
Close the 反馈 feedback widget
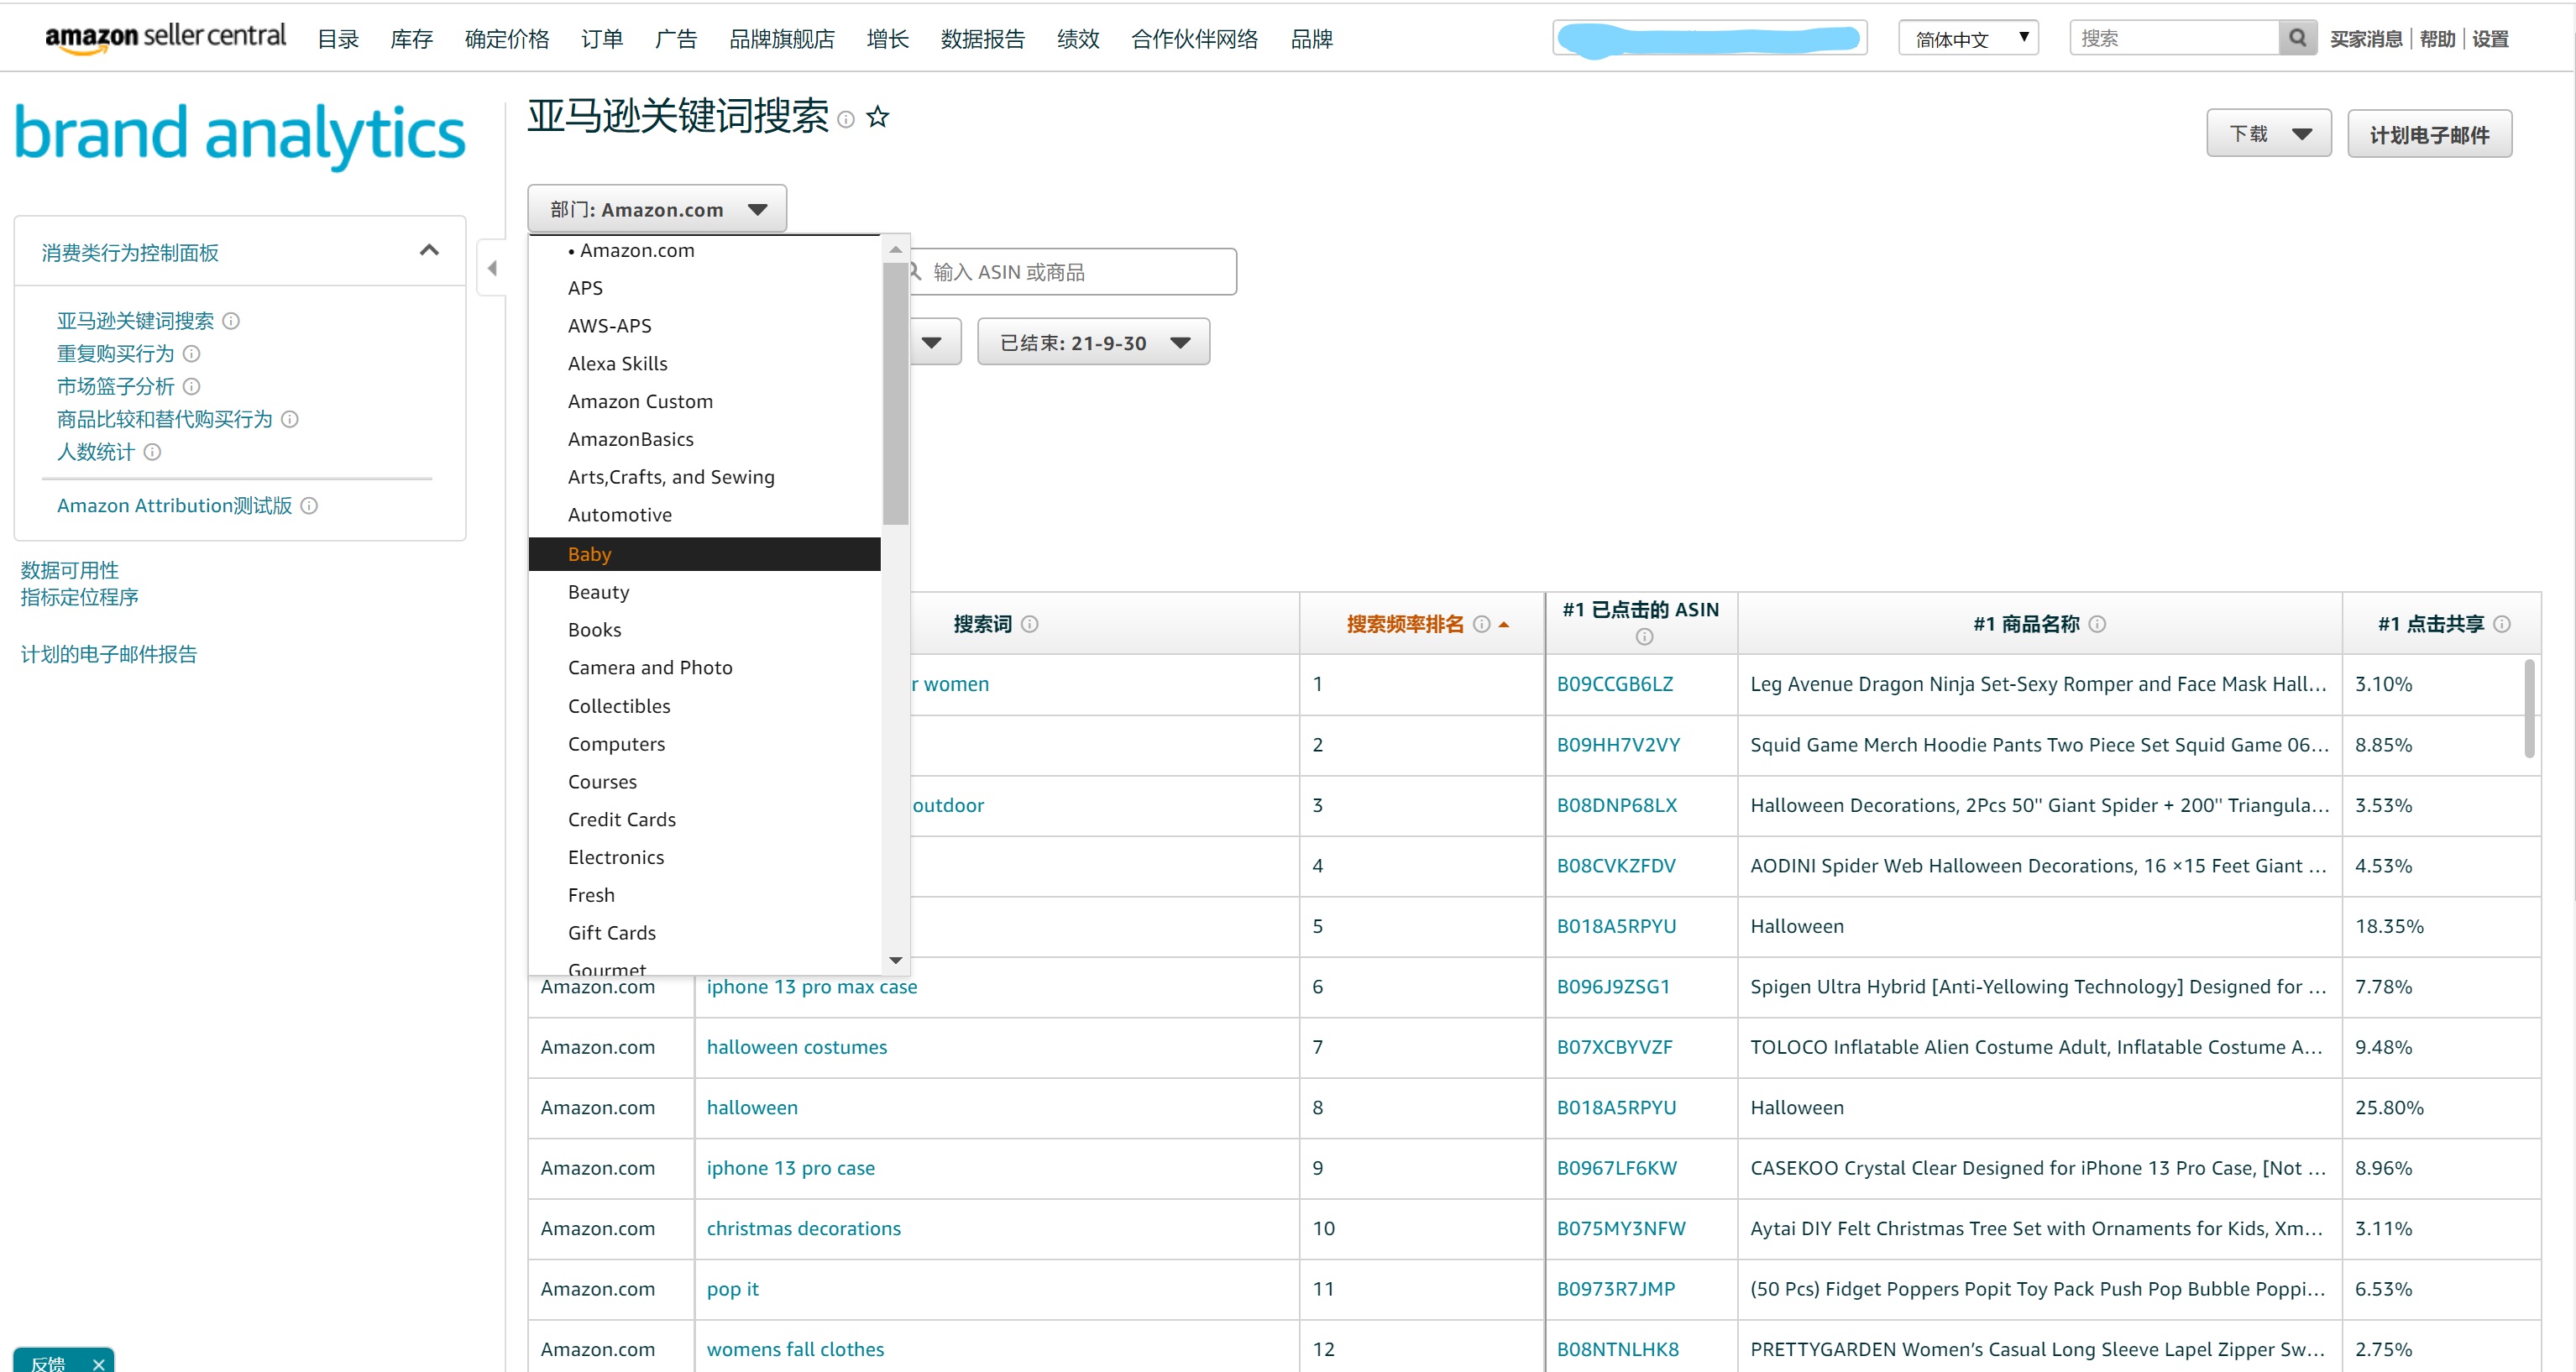click(98, 1363)
